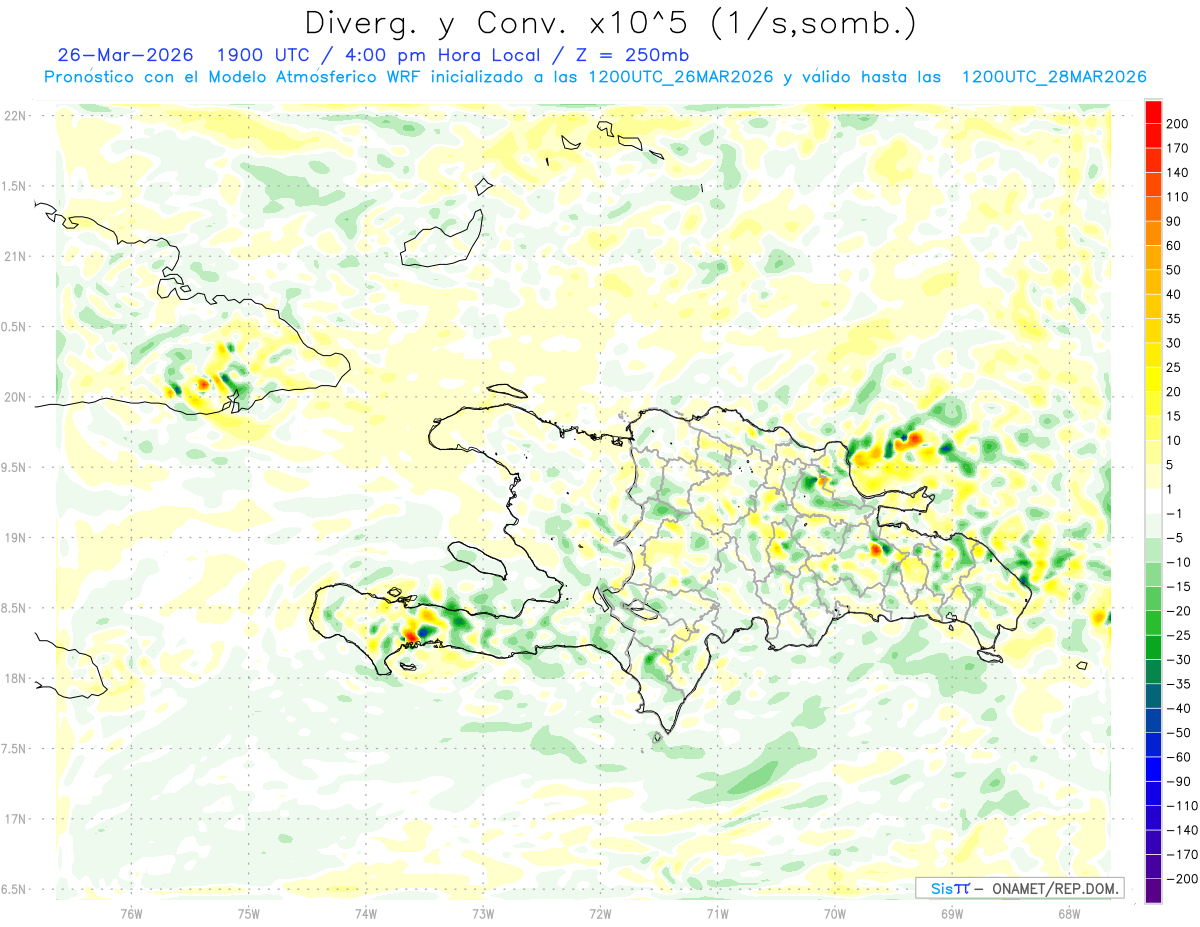Viewport: 1200px width, 927px height.
Task: Click the Z = 250mb level text
Action: pyautogui.click(x=636, y=54)
